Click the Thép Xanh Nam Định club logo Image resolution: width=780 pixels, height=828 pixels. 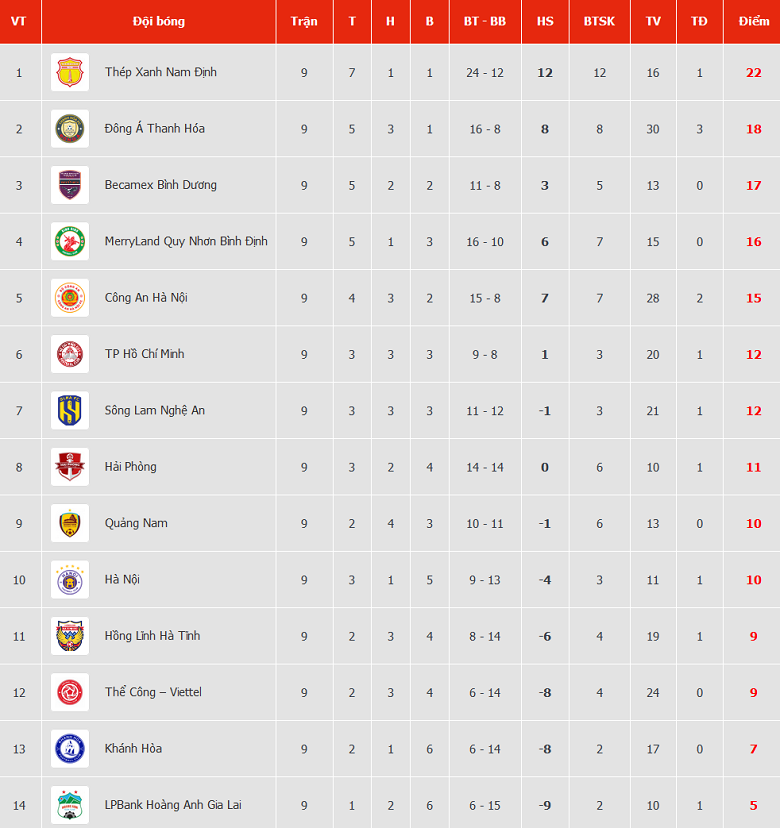click(70, 72)
